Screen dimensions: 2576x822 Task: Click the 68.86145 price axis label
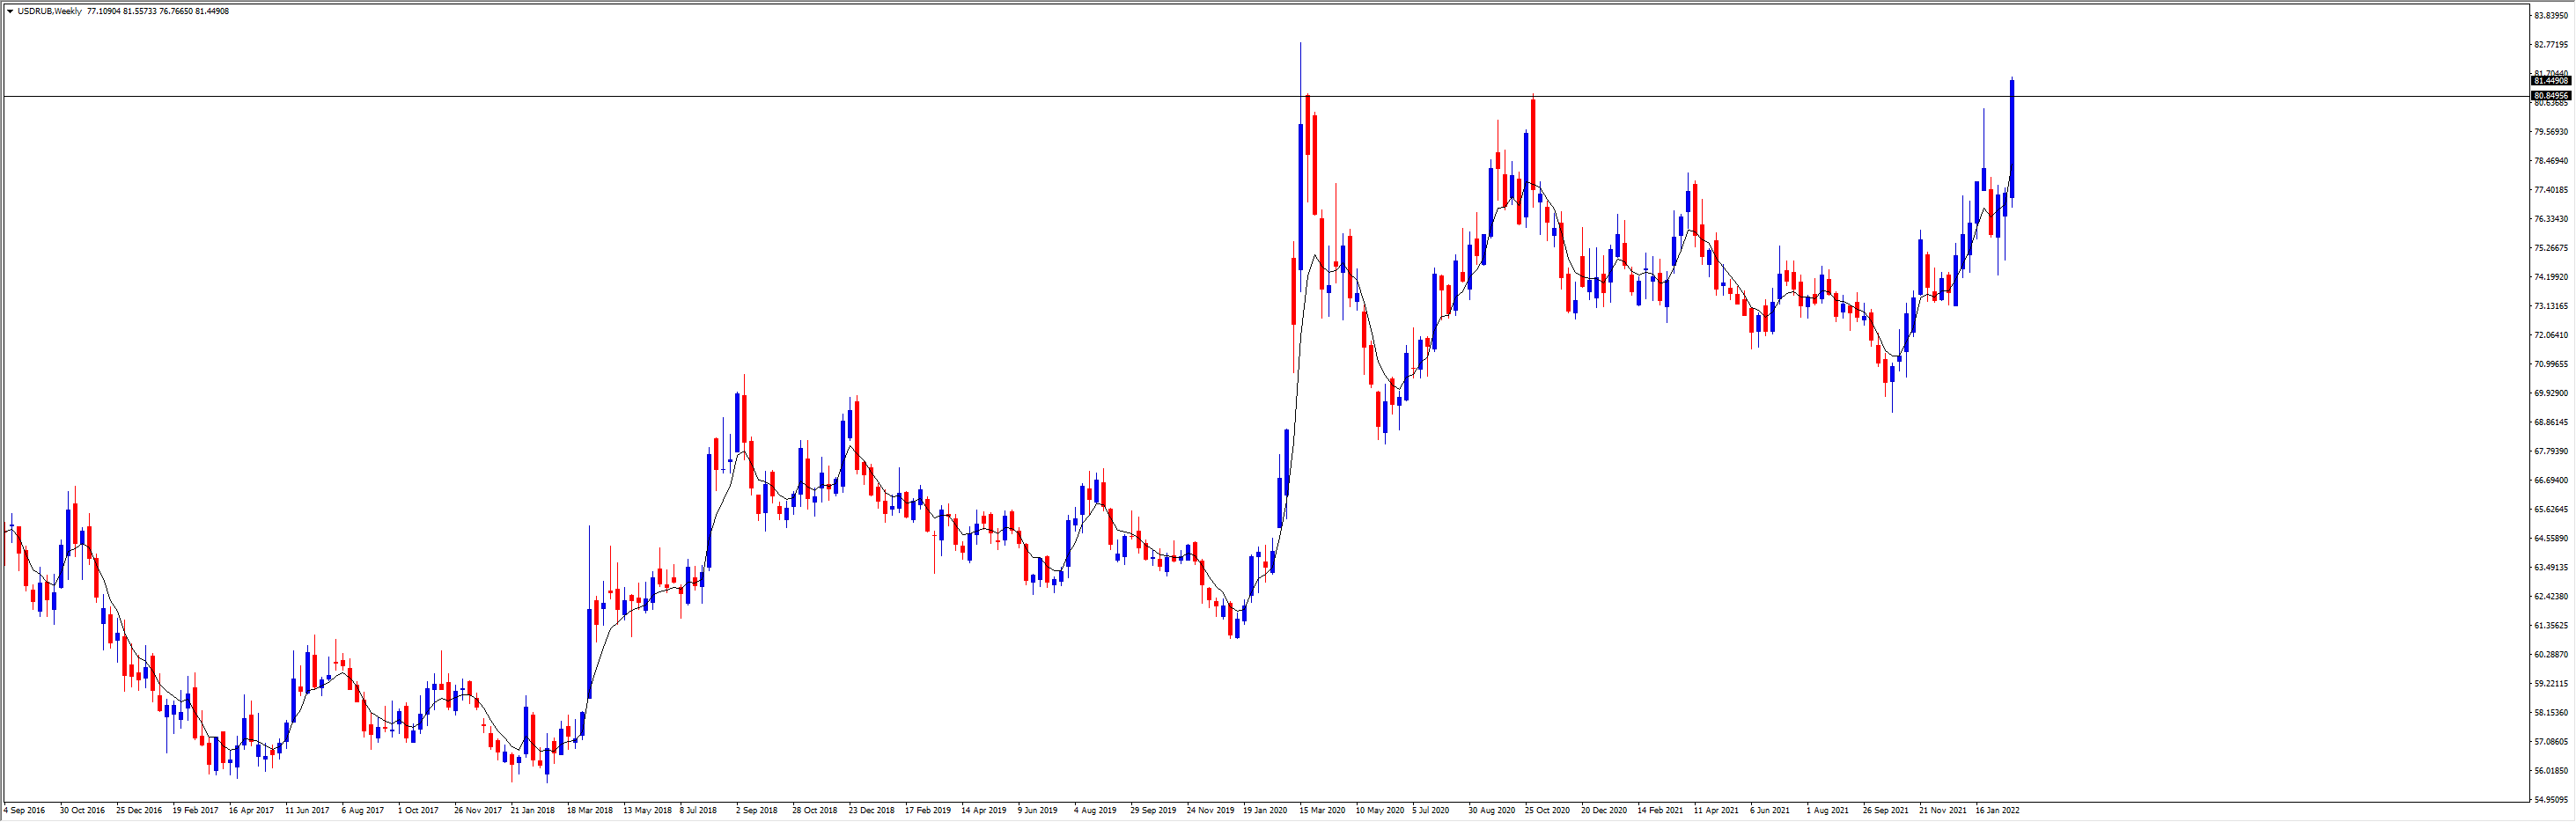pyautogui.click(x=2551, y=423)
